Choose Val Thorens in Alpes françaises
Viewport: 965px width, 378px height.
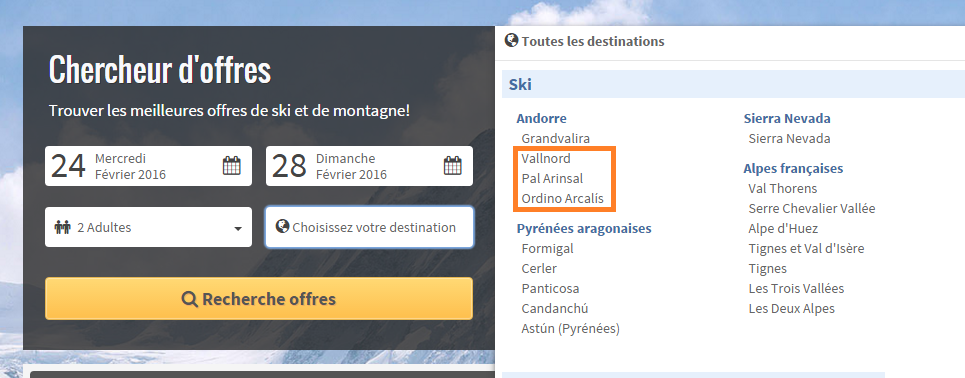[783, 188]
